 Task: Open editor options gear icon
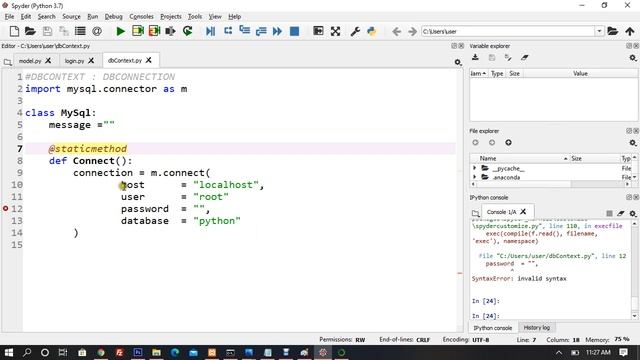(458, 62)
